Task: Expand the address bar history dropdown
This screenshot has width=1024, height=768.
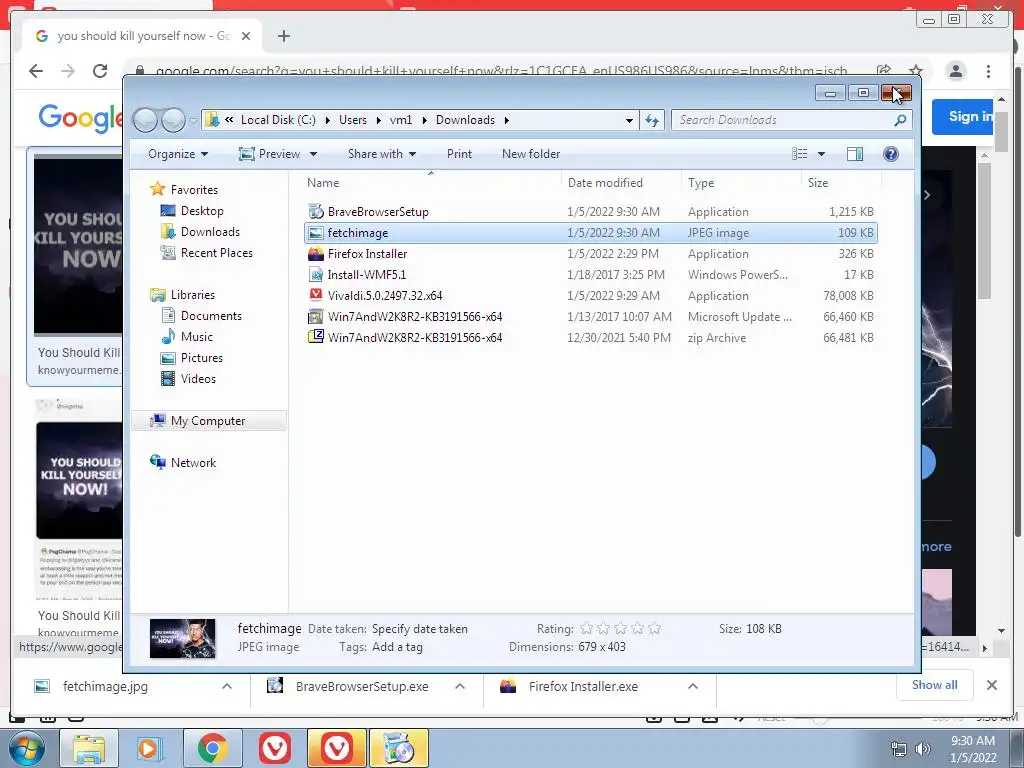Action: [x=629, y=120]
